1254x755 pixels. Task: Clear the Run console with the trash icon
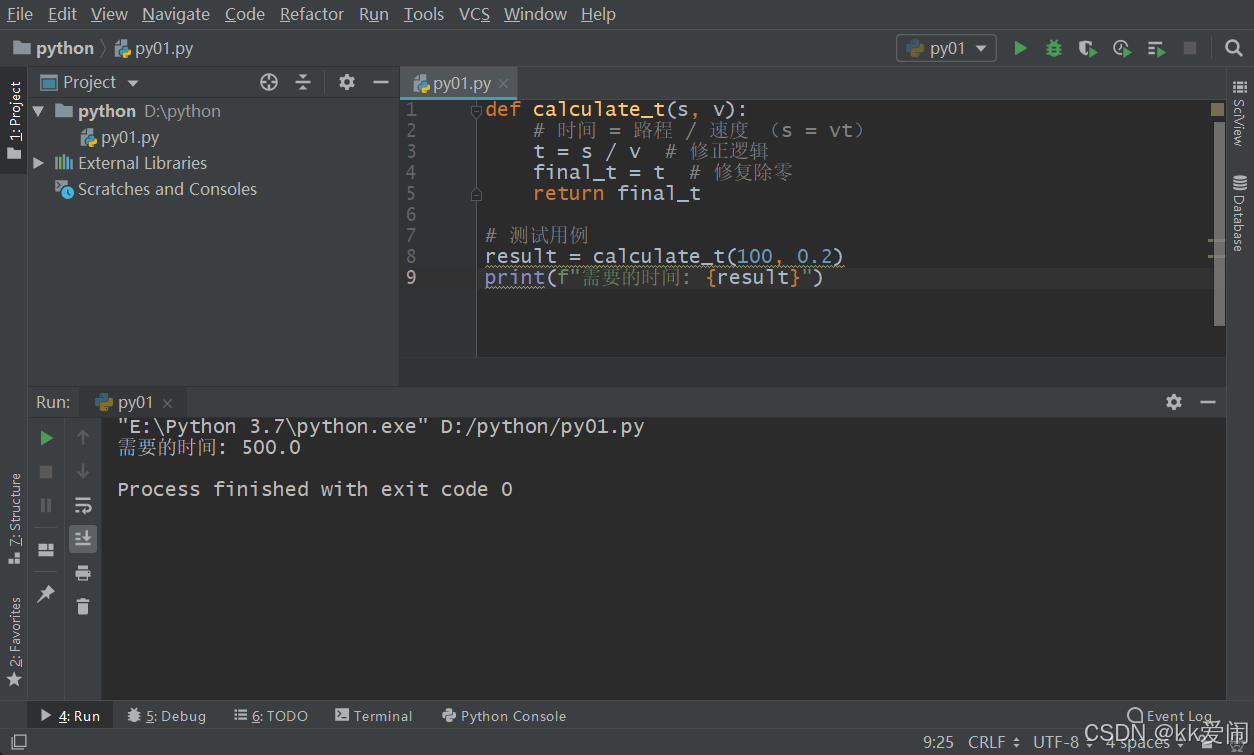[x=83, y=605]
